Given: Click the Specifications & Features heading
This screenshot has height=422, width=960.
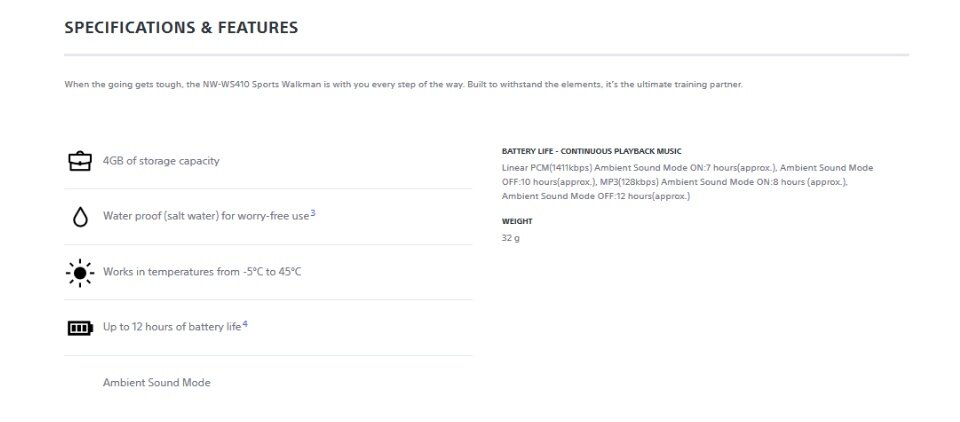Looking at the screenshot, I should point(181,28).
